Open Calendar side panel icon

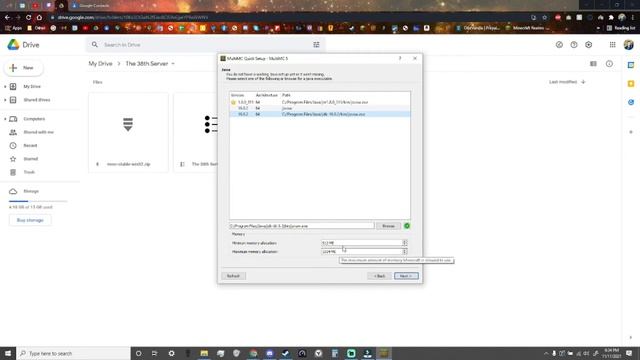pos(631,65)
